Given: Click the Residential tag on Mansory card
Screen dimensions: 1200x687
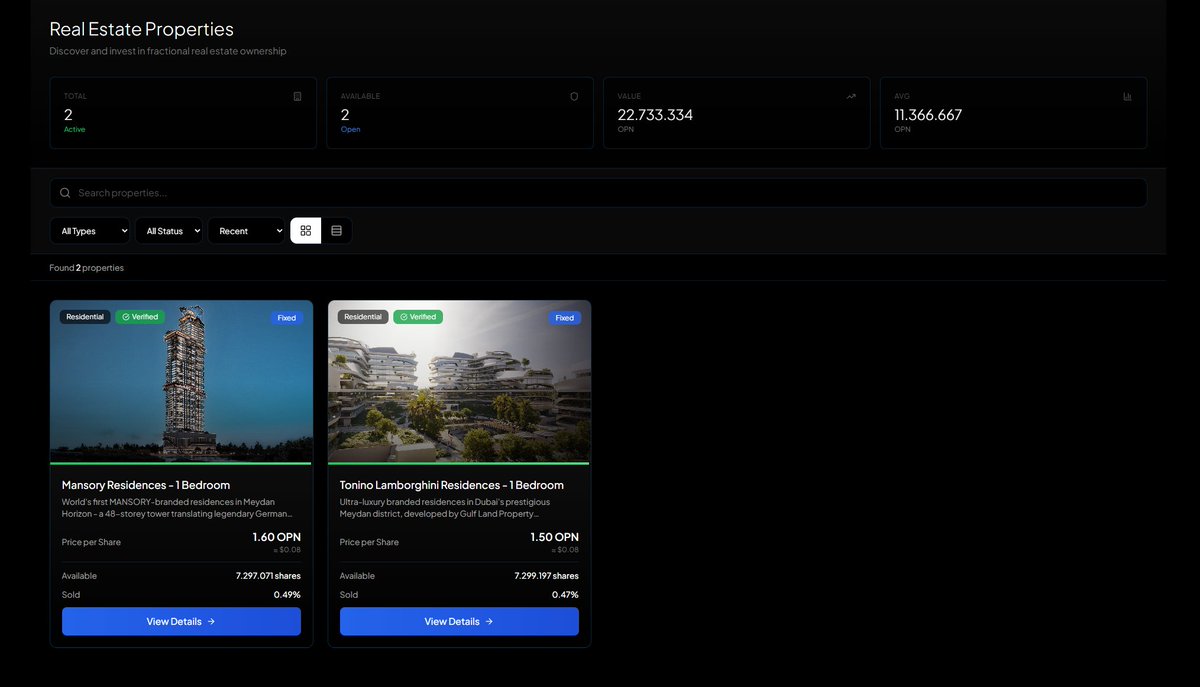Looking at the screenshot, I should click(85, 317).
